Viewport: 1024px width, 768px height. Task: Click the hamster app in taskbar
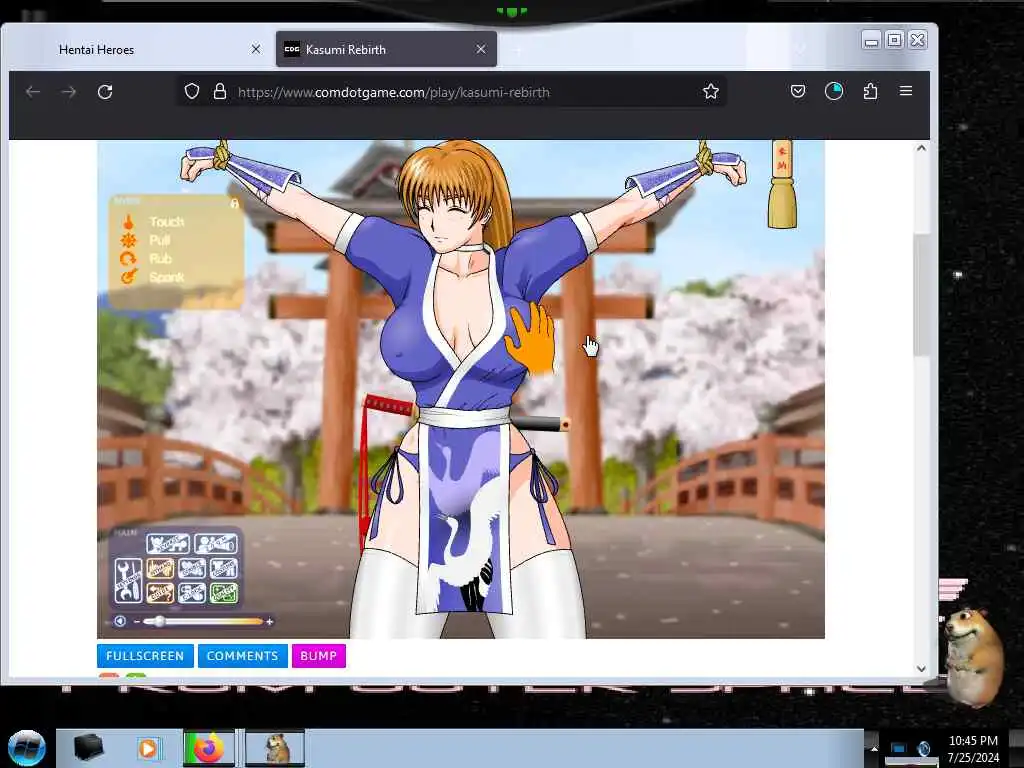tap(275, 748)
